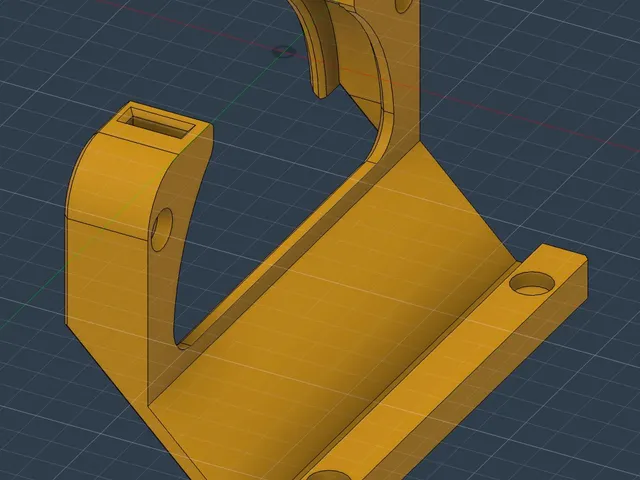Click the round hole in the left arm
Screen dimensions: 640x480
[x=162, y=229]
